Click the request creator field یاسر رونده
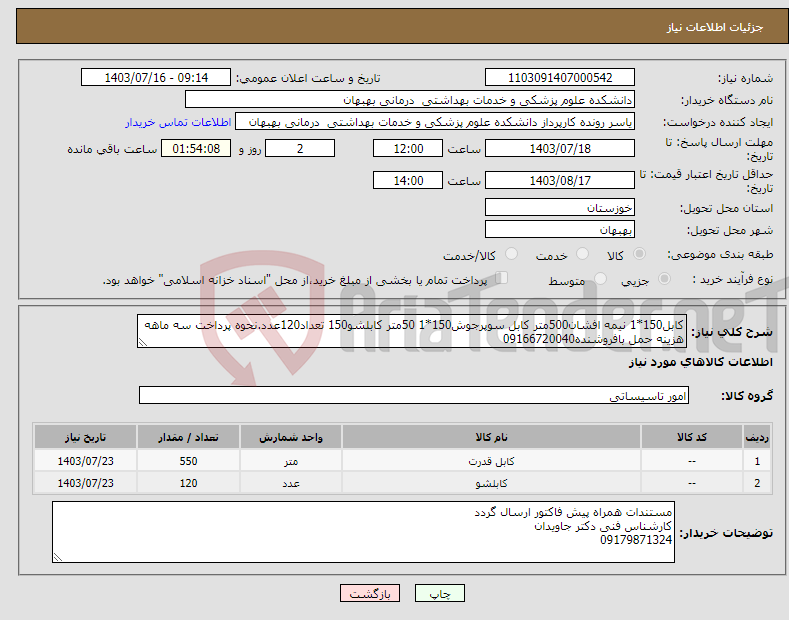The height and width of the screenshot is (620, 789). click(x=435, y=122)
